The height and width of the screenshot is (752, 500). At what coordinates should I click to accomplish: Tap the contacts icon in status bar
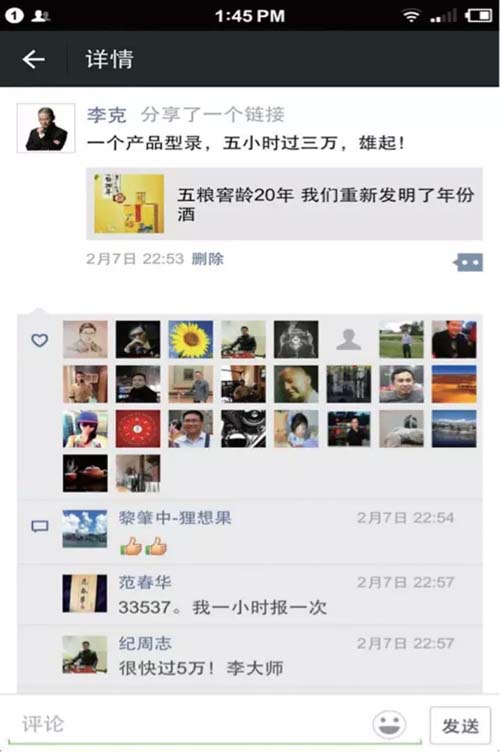click(x=40, y=16)
